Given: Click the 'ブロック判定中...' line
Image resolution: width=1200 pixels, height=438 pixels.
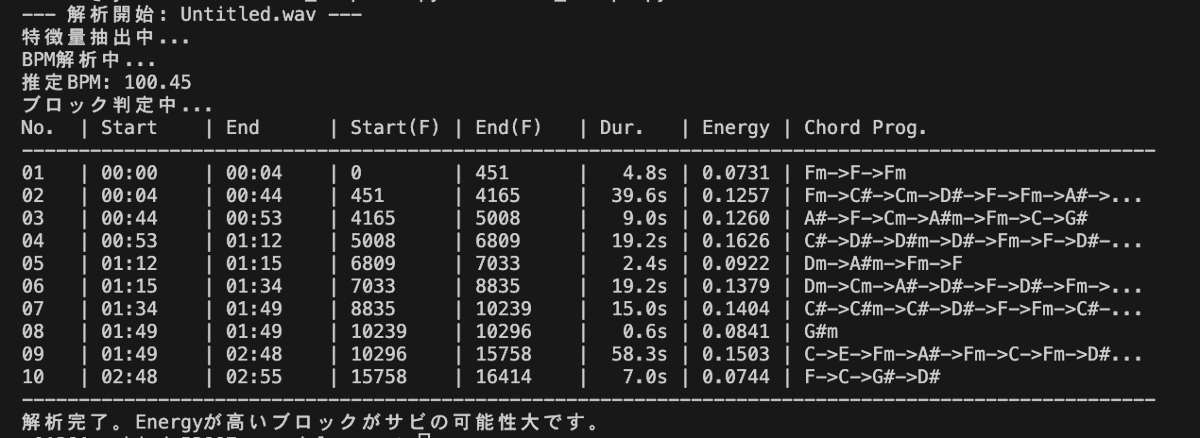Looking at the screenshot, I should pyautogui.click(x=116, y=104).
